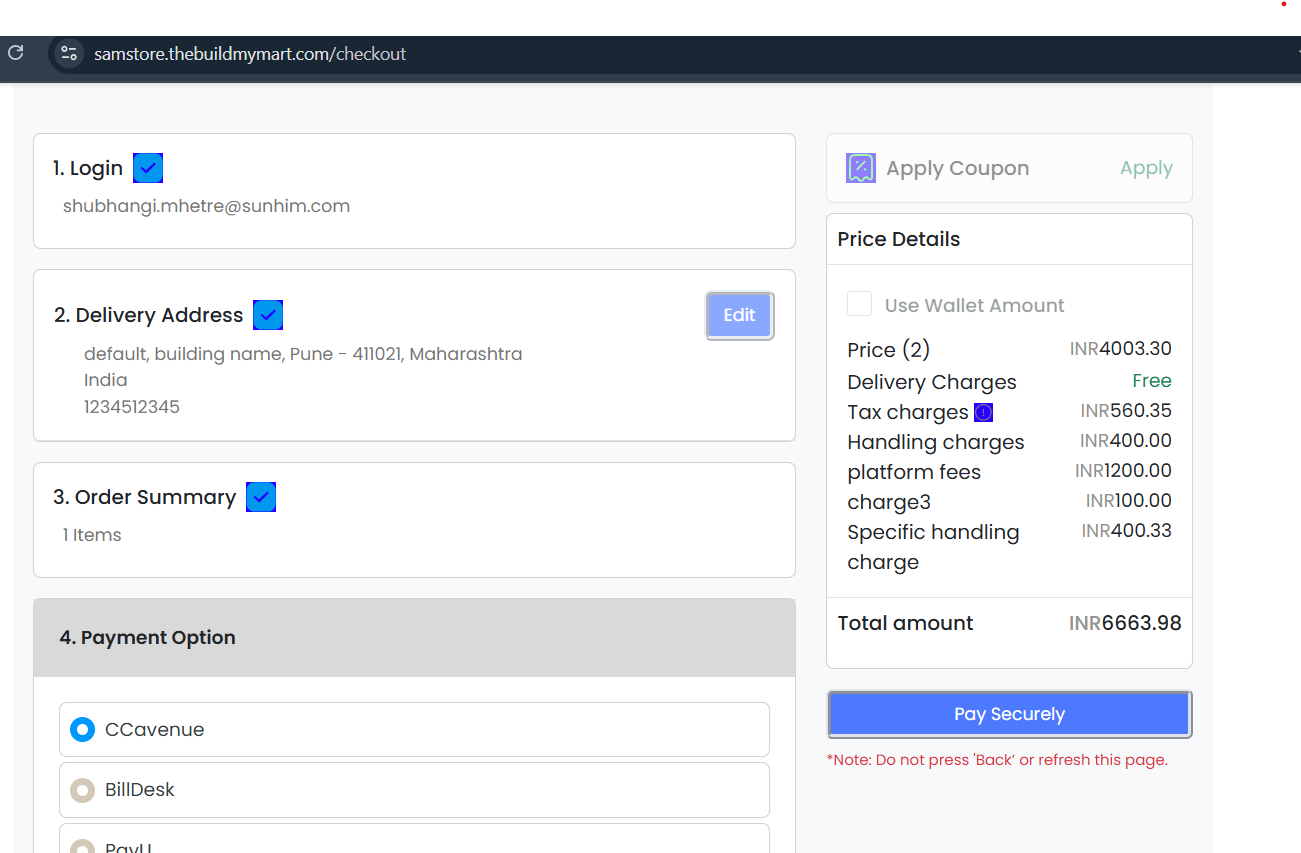1301x853 pixels.
Task: Reload the page with the refresh icon
Action: [15, 53]
